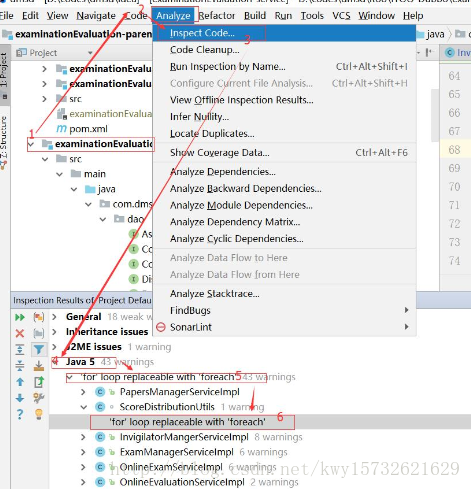Collapse the main folder in project tree
This screenshot has width=471, height=489.
[60, 174]
